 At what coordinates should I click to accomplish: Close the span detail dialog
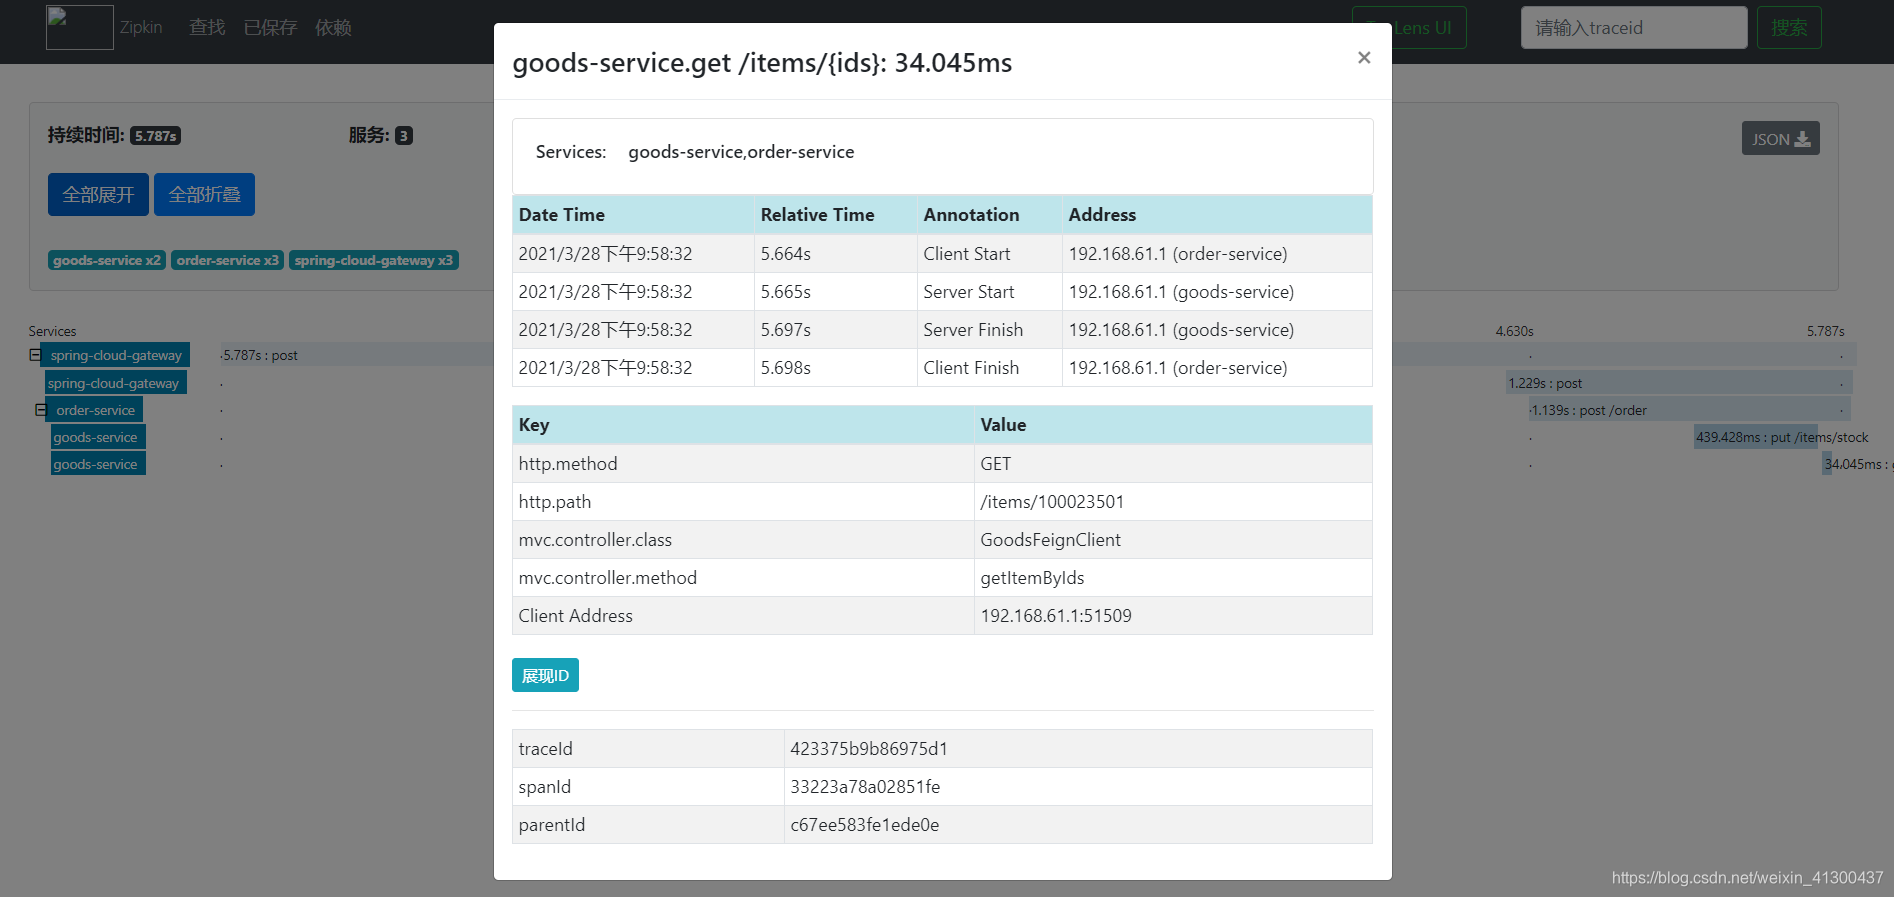(x=1363, y=58)
